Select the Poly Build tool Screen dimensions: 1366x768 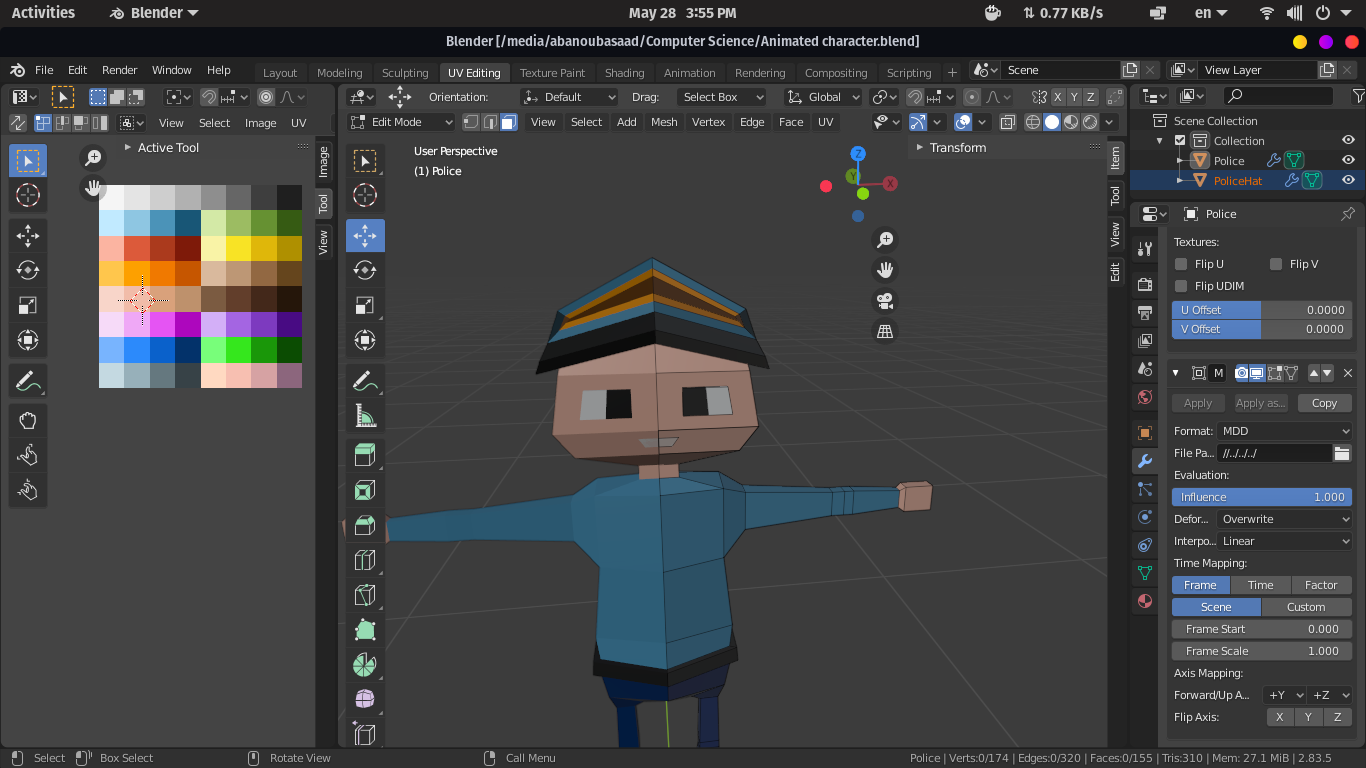(x=365, y=630)
